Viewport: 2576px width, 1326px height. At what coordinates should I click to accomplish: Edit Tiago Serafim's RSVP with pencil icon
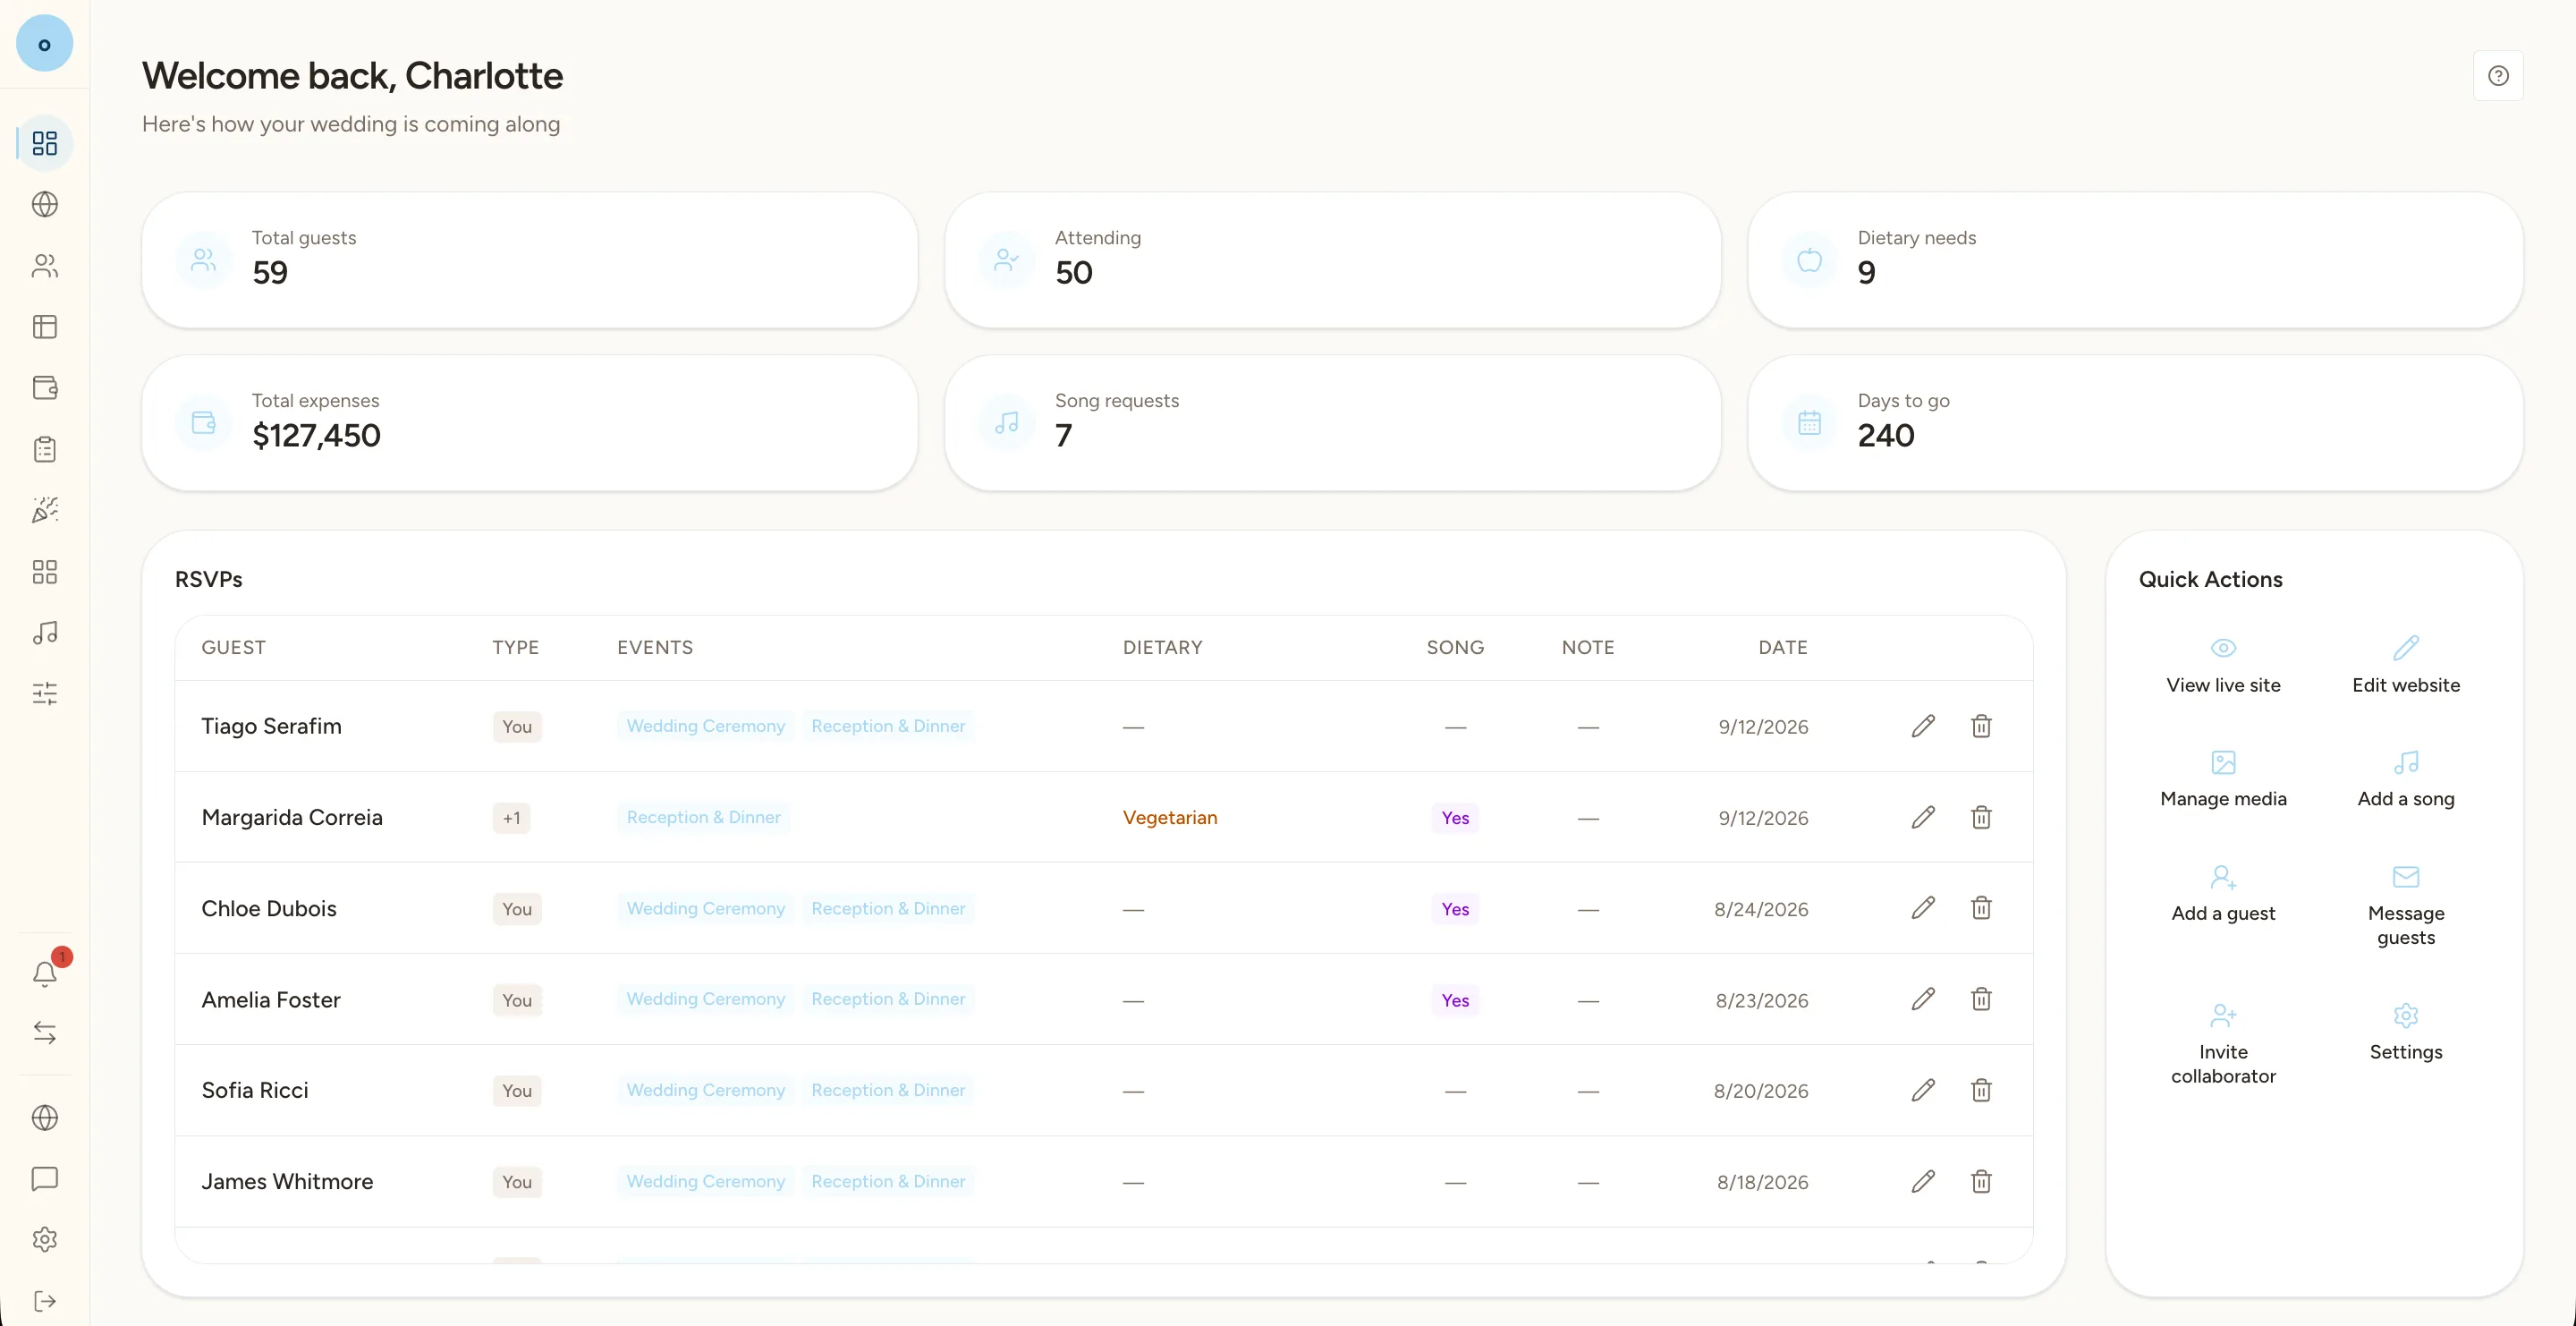click(x=1923, y=726)
